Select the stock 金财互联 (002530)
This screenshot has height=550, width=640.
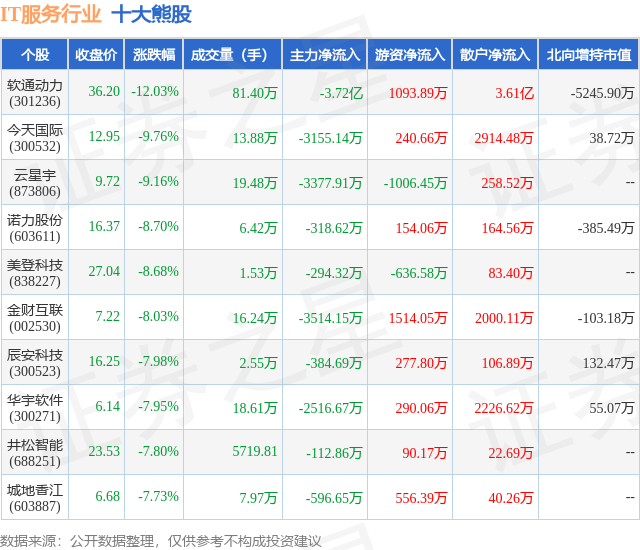coord(35,318)
